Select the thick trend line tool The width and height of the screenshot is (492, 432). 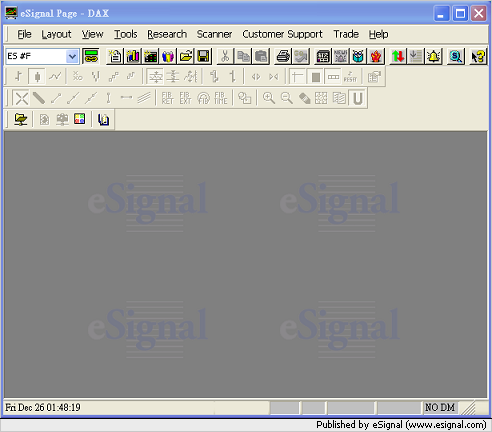click(39, 98)
